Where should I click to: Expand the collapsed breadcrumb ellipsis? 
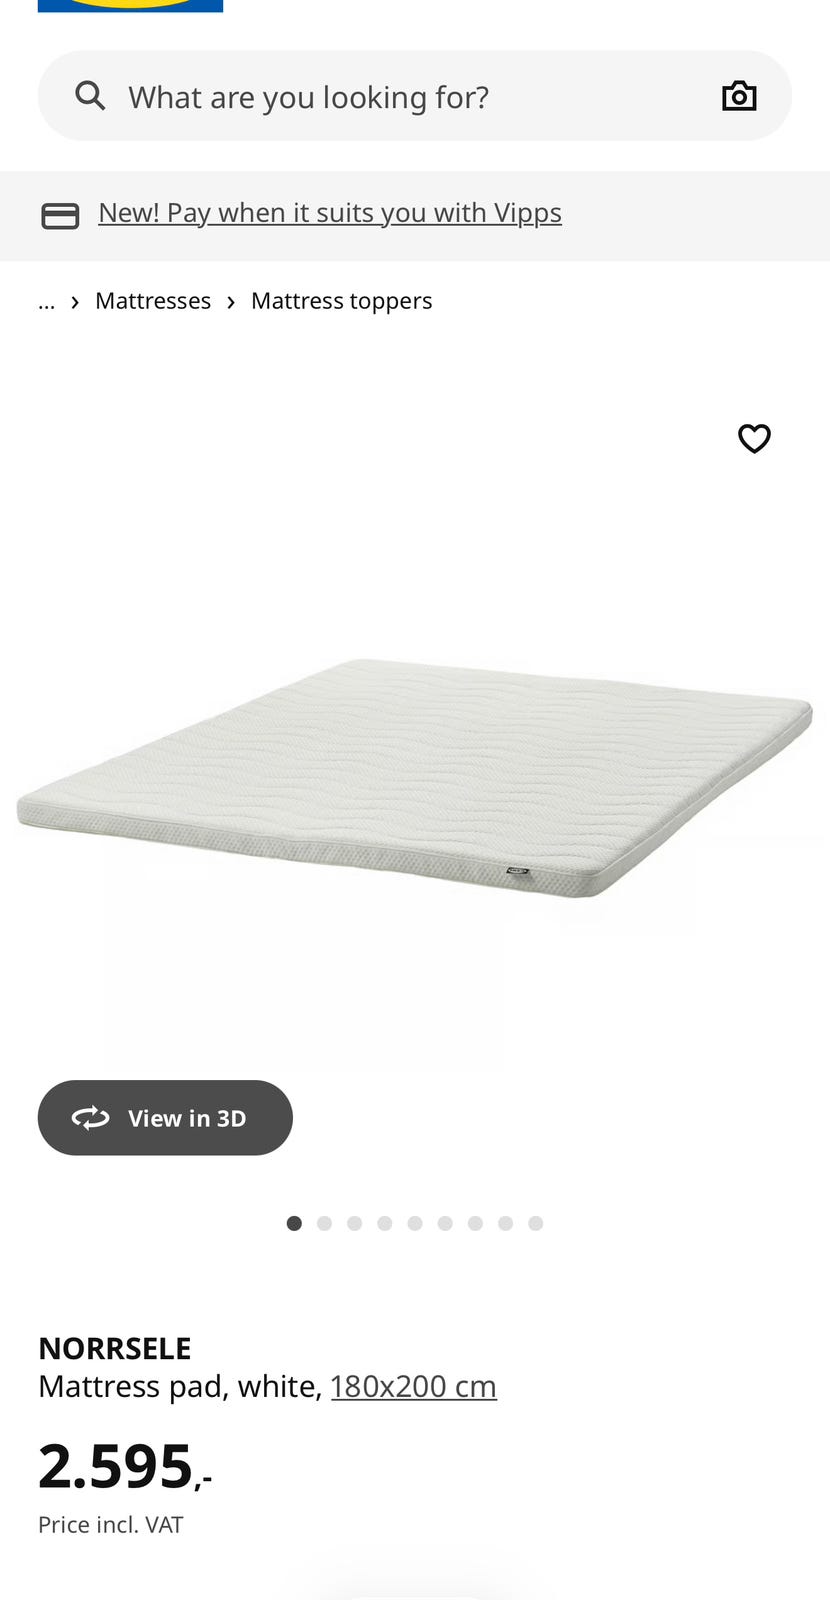(x=46, y=302)
